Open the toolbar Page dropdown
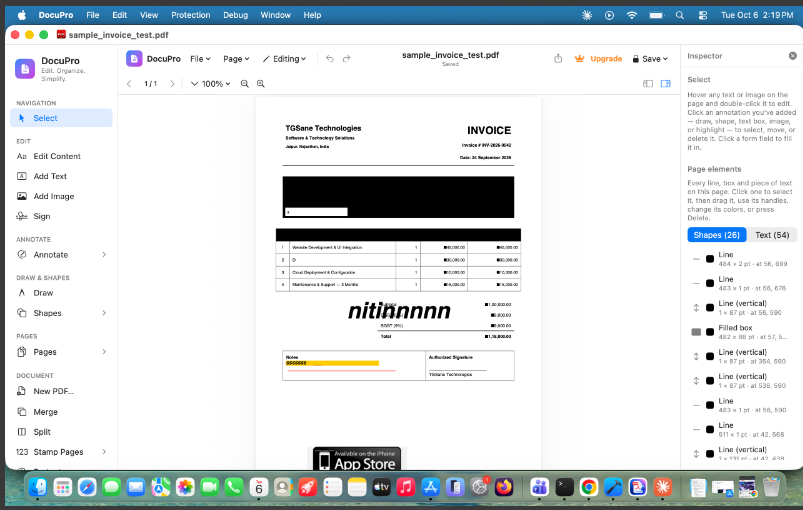 click(x=236, y=59)
